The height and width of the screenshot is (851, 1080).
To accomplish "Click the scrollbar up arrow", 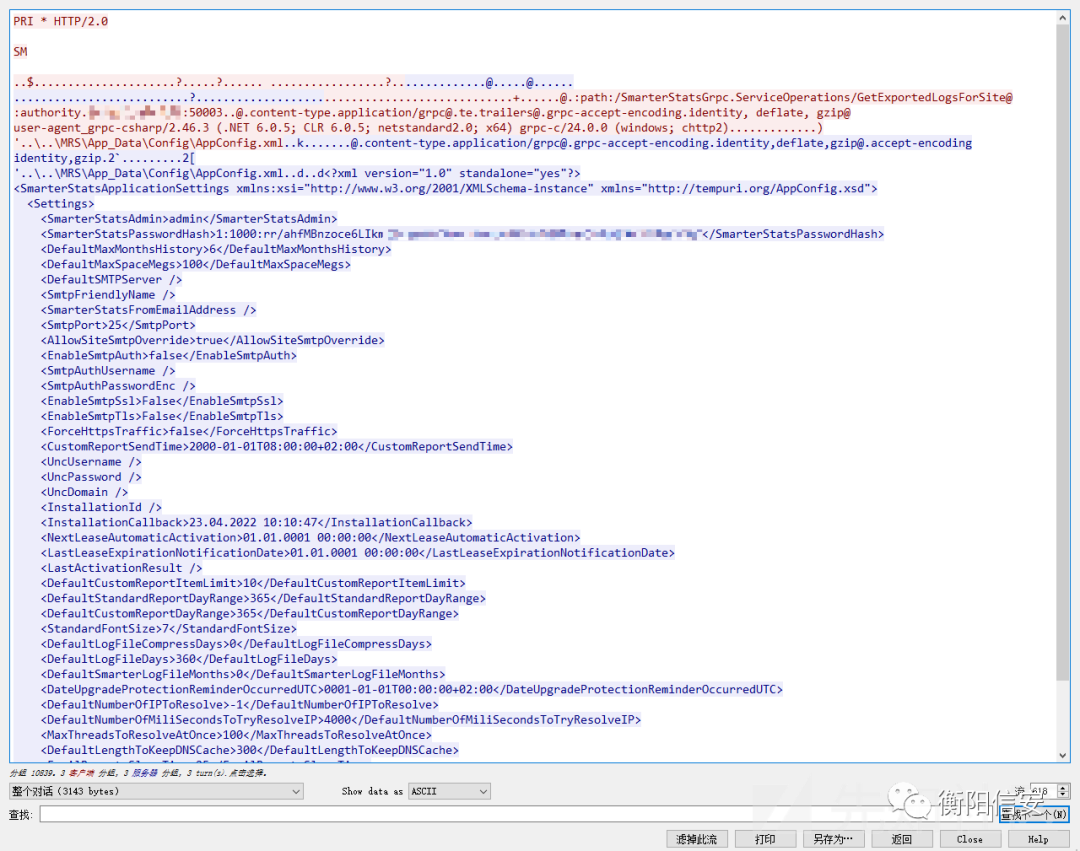I will (1063, 19).
